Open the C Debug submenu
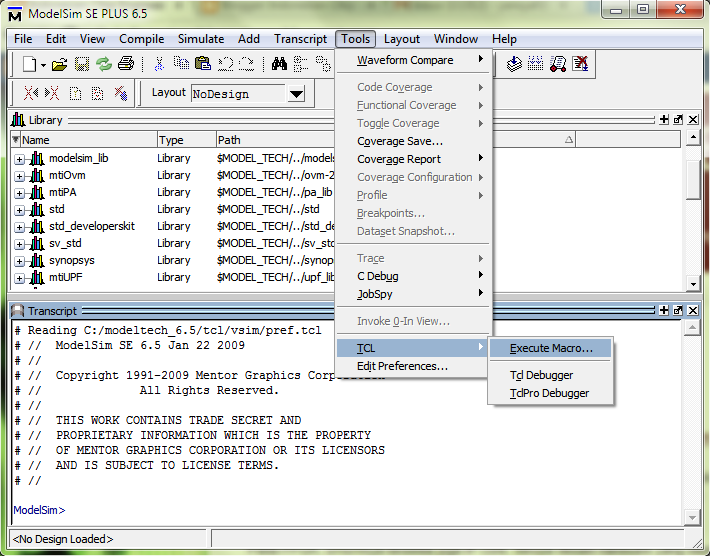Image resolution: width=710 pixels, height=556 pixels. tap(413, 276)
